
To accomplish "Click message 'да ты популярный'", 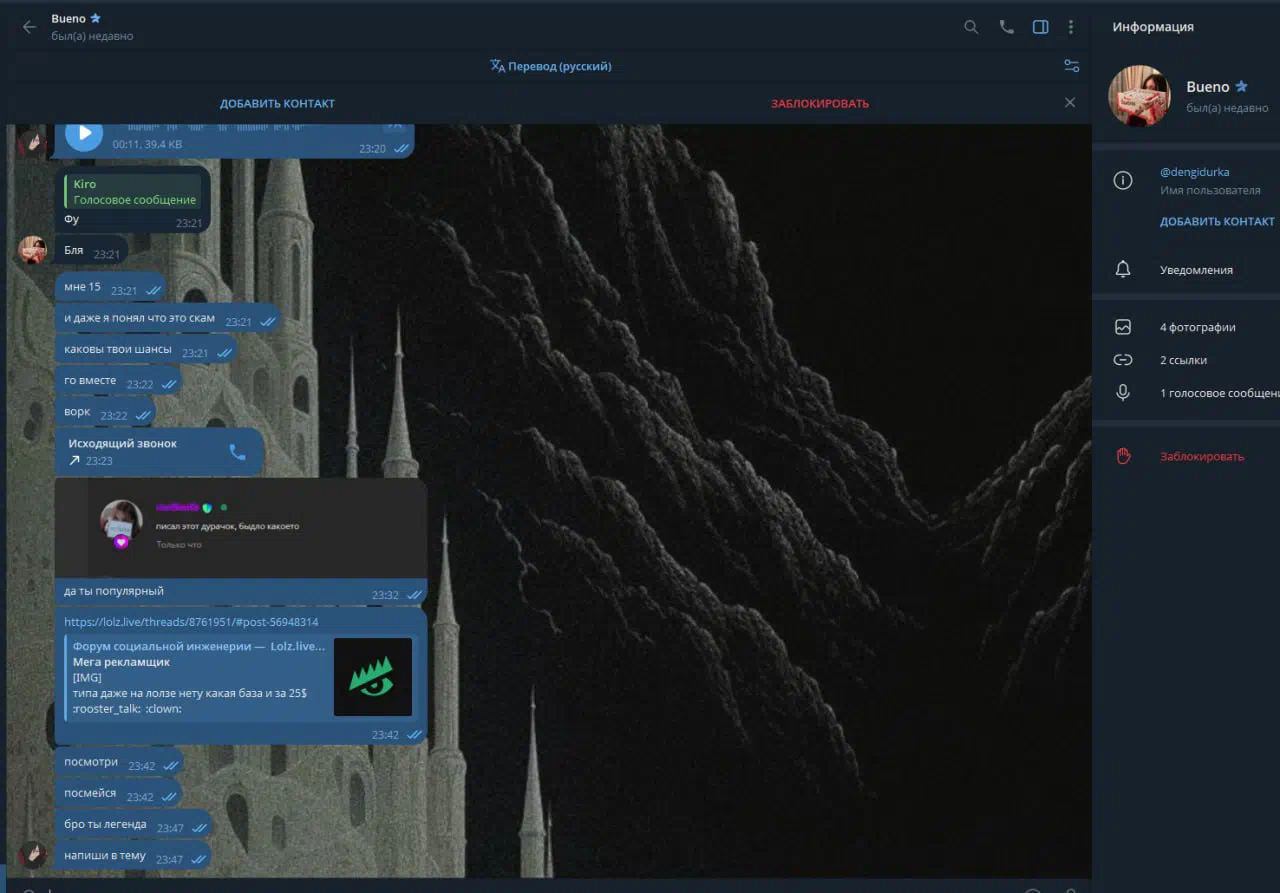I will pos(241,591).
